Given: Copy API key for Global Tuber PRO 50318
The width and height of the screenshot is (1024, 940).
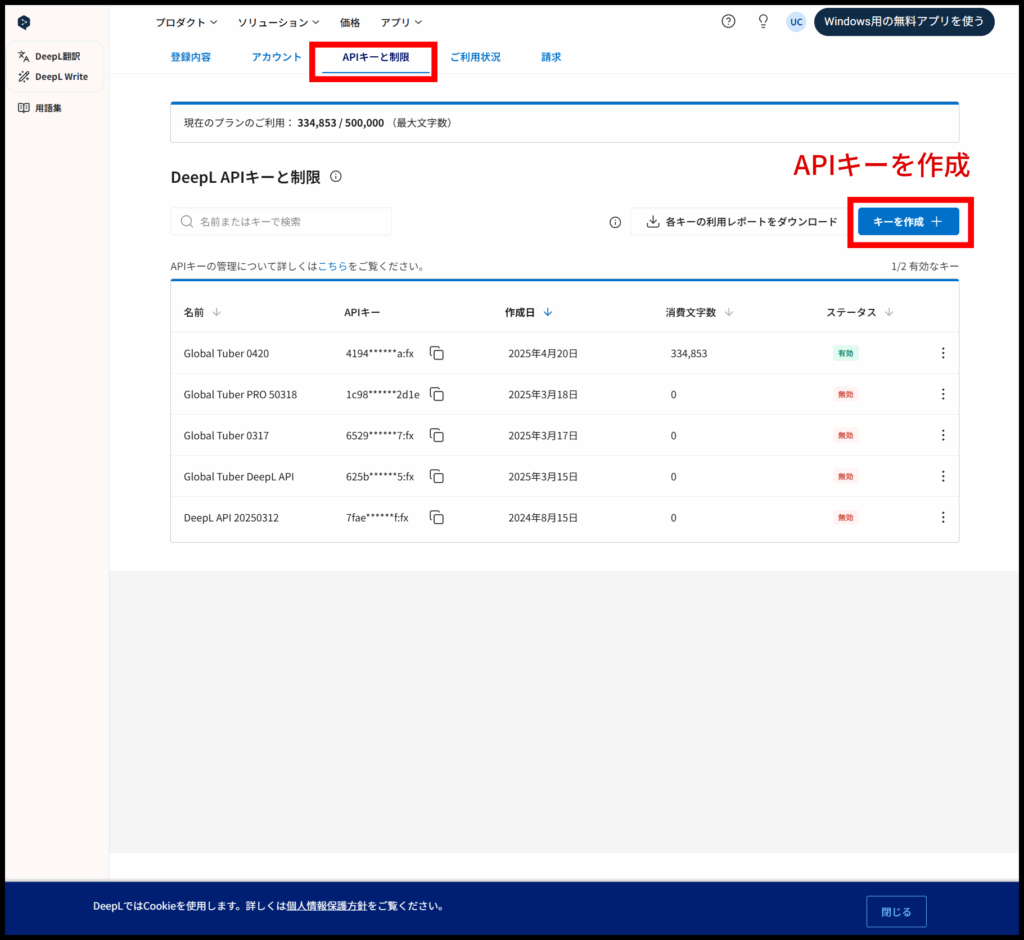Looking at the screenshot, I should 437,395.
